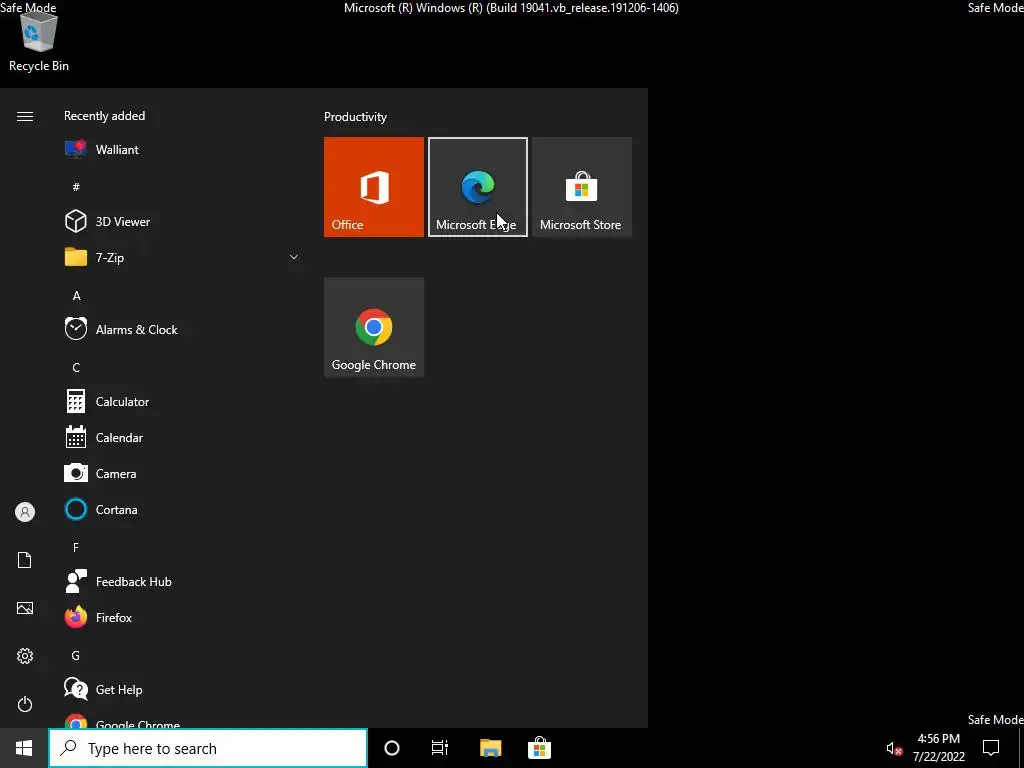1024x768 pixels.
Task: Select the Recycle Bin desktop icon
Action: 39,41
